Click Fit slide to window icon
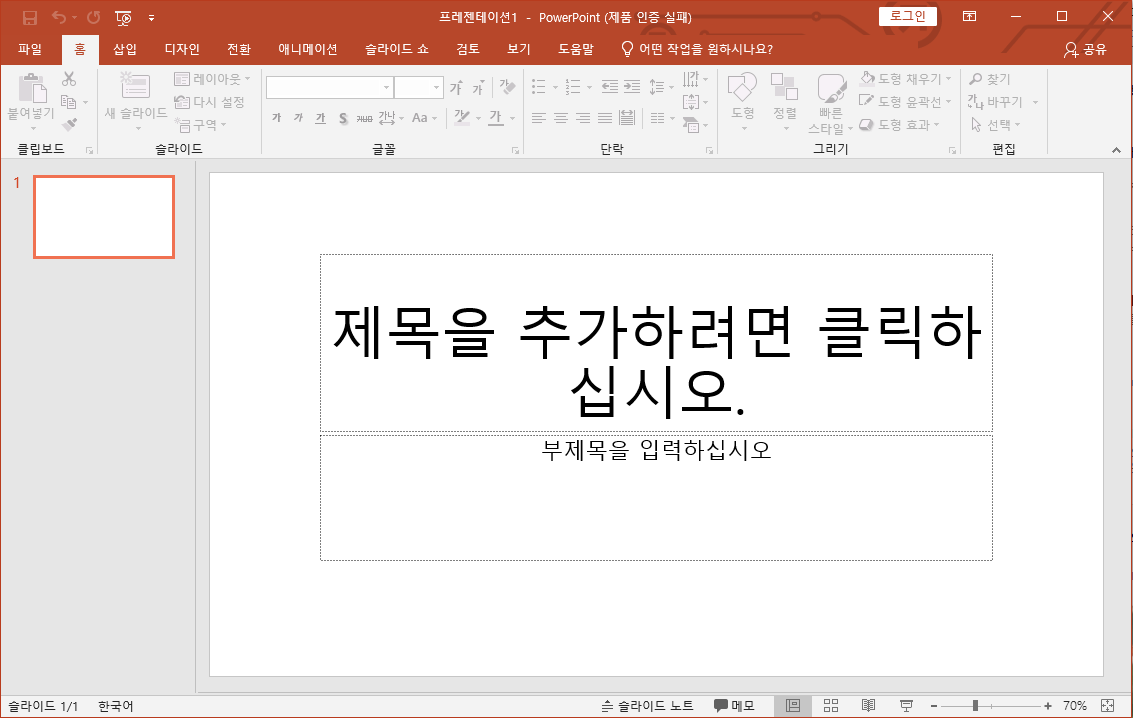The image size is (1133, 718). click(x=1107, y=706)
